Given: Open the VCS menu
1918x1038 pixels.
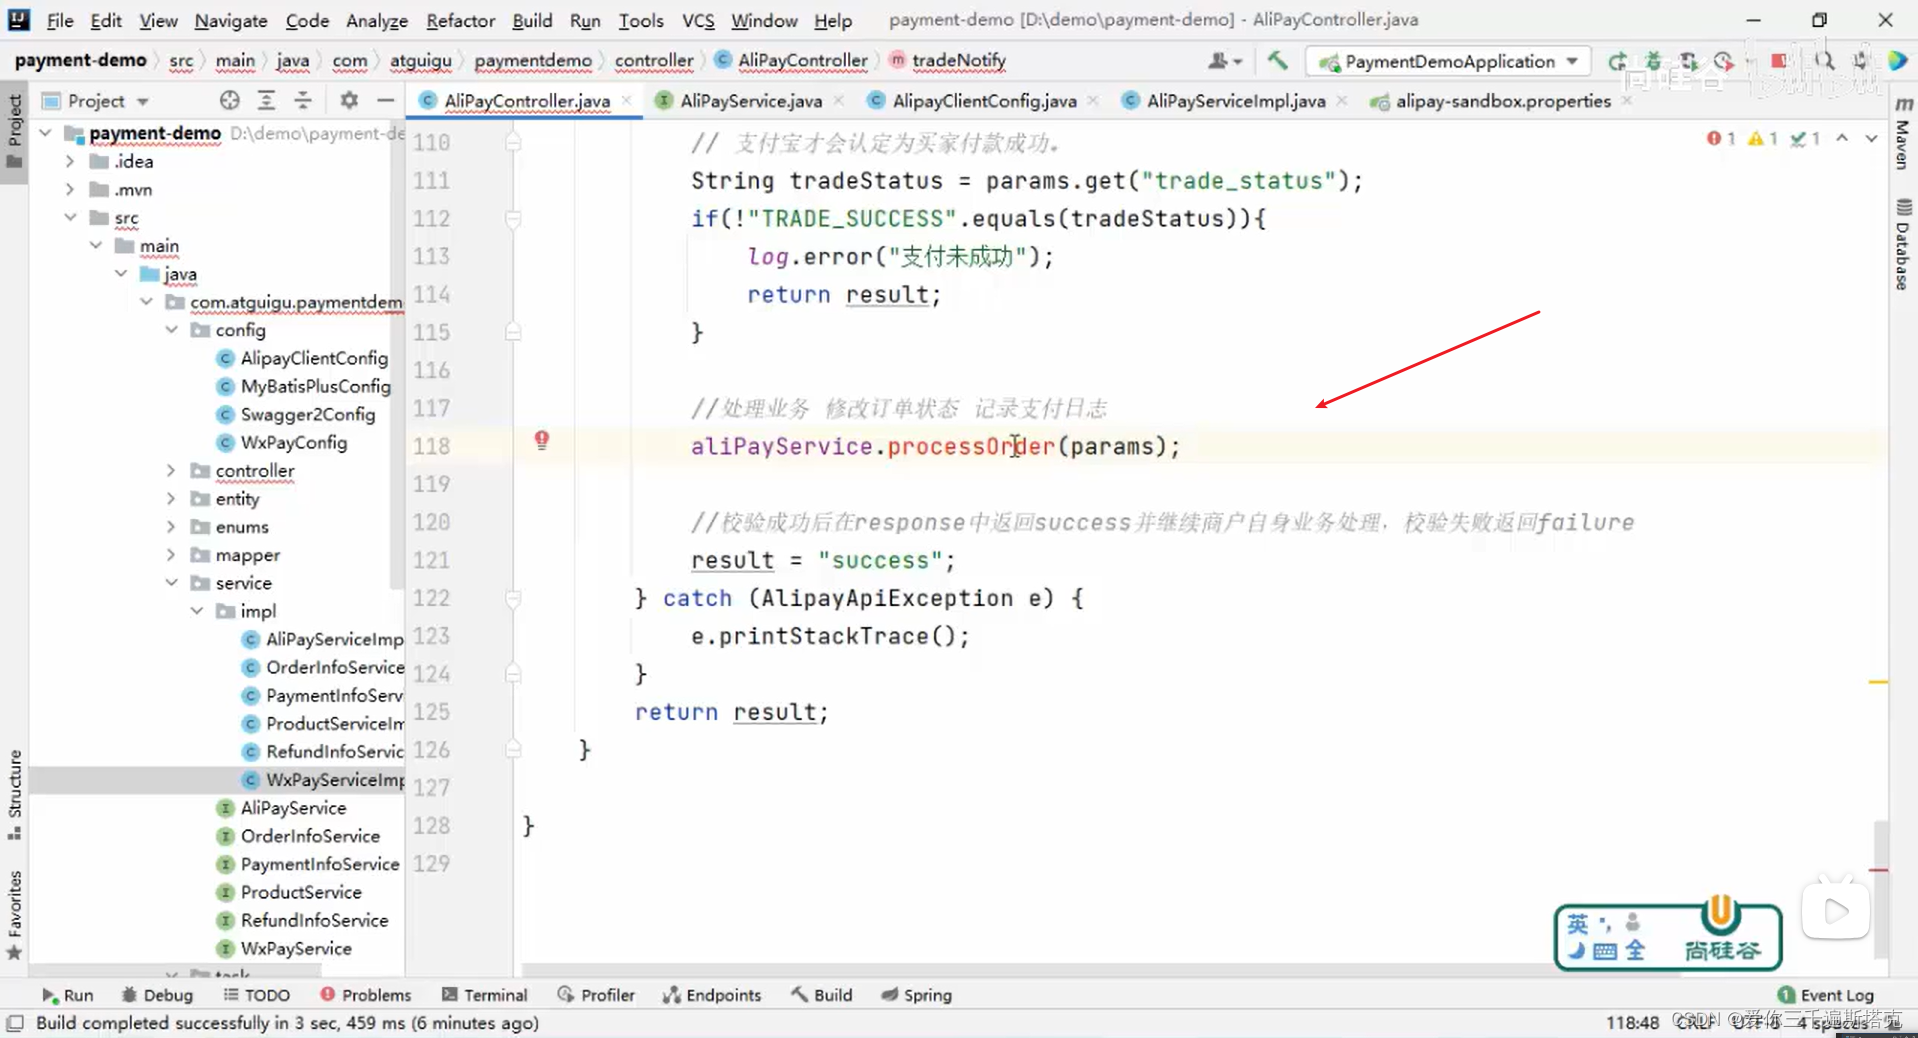Looking at the screenshot, I should [698, 20].
